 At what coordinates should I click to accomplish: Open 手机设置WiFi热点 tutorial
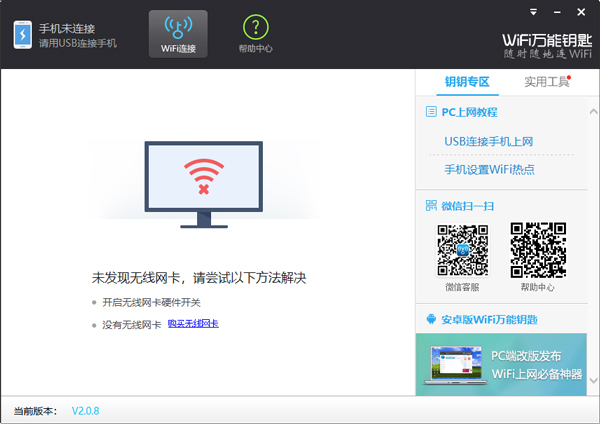click(489, 170)
